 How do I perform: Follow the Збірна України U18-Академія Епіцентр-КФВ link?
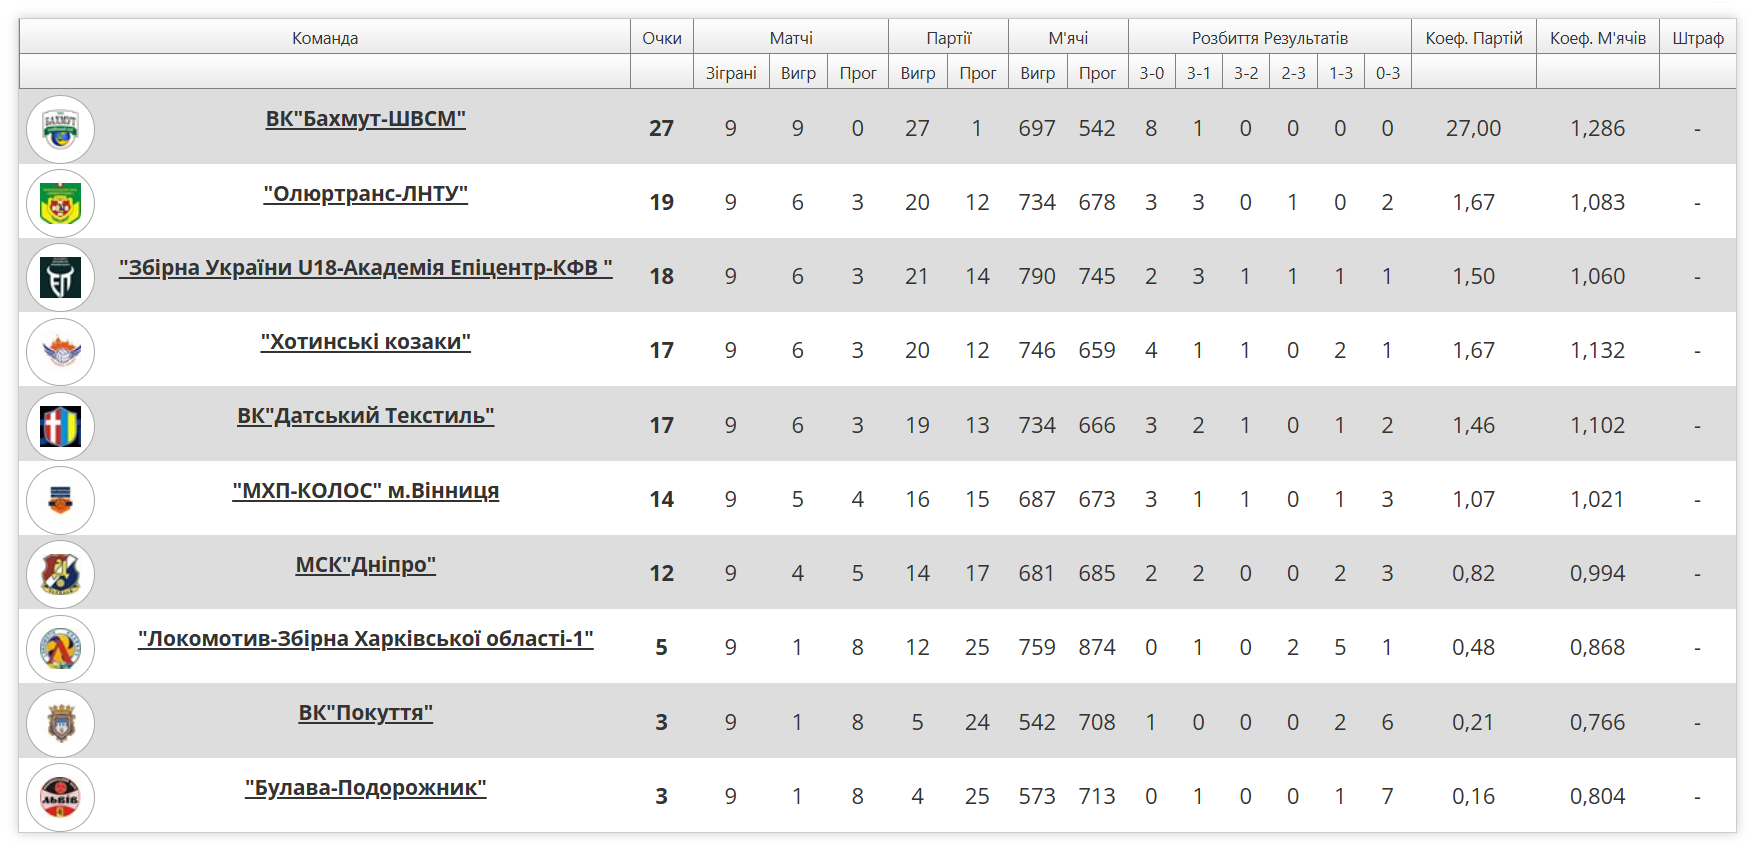(x=365, y=268)
